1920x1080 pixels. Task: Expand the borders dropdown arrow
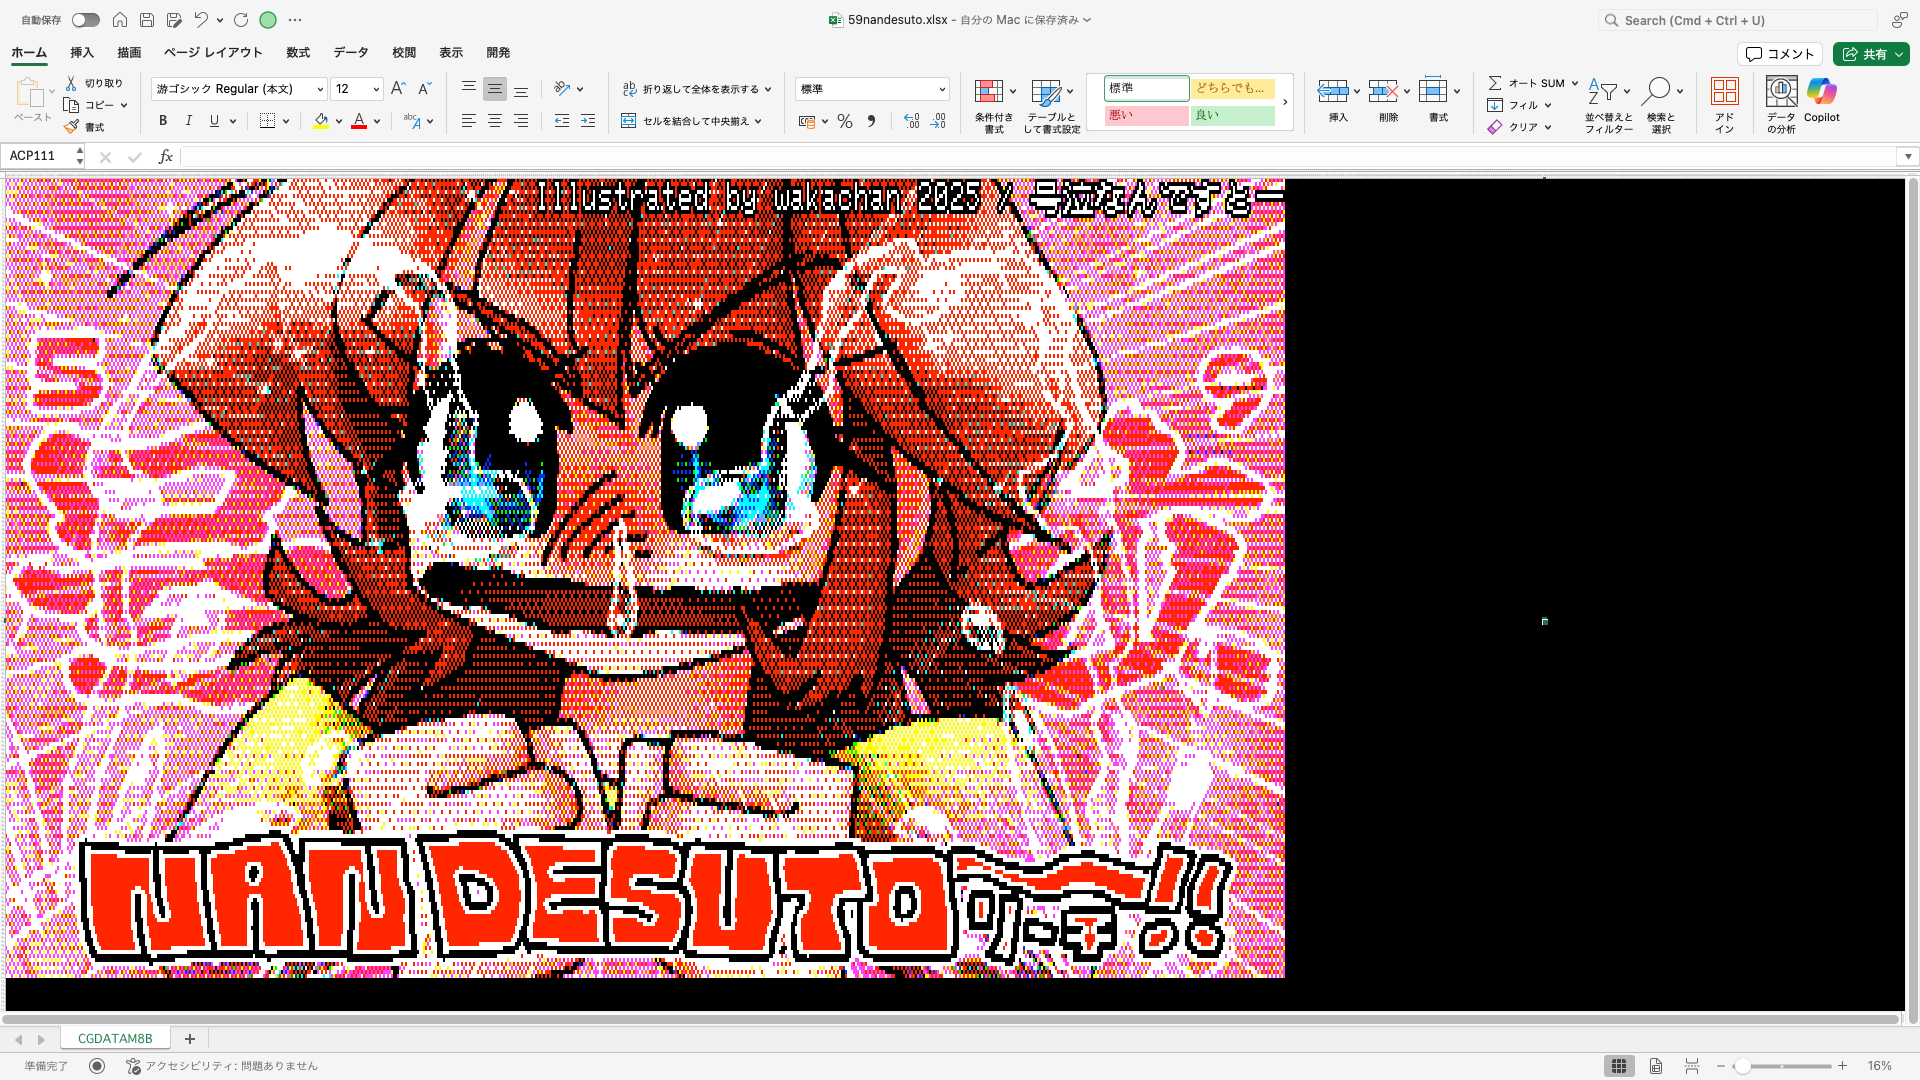coord(286,121)
